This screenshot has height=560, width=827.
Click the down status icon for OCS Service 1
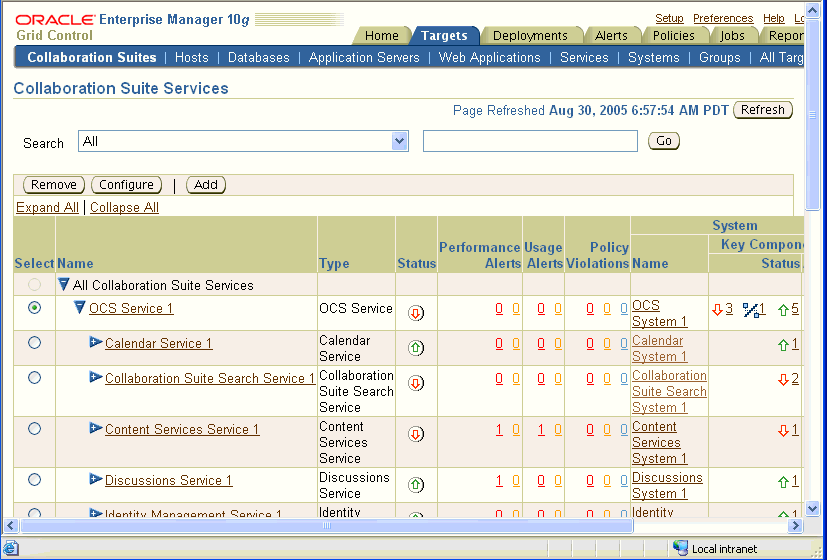[416, 313]
